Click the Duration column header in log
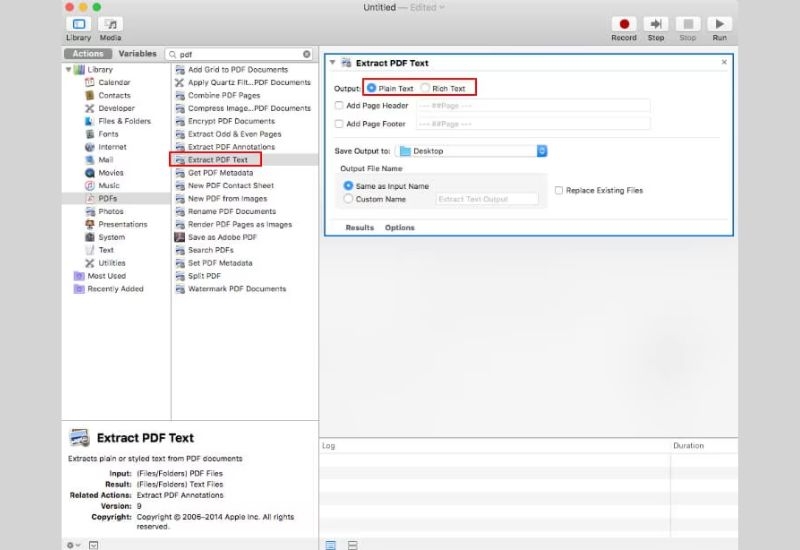 (x=688, y=445)
